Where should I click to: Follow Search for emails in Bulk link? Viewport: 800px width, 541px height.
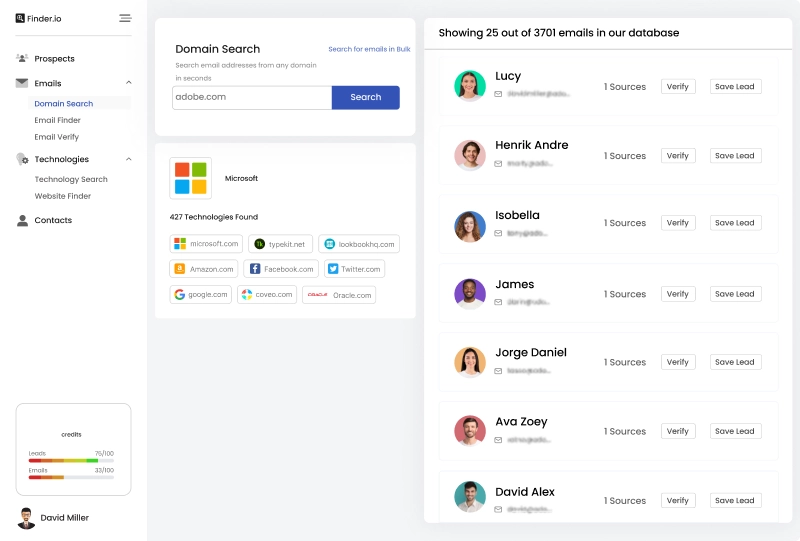369,49
